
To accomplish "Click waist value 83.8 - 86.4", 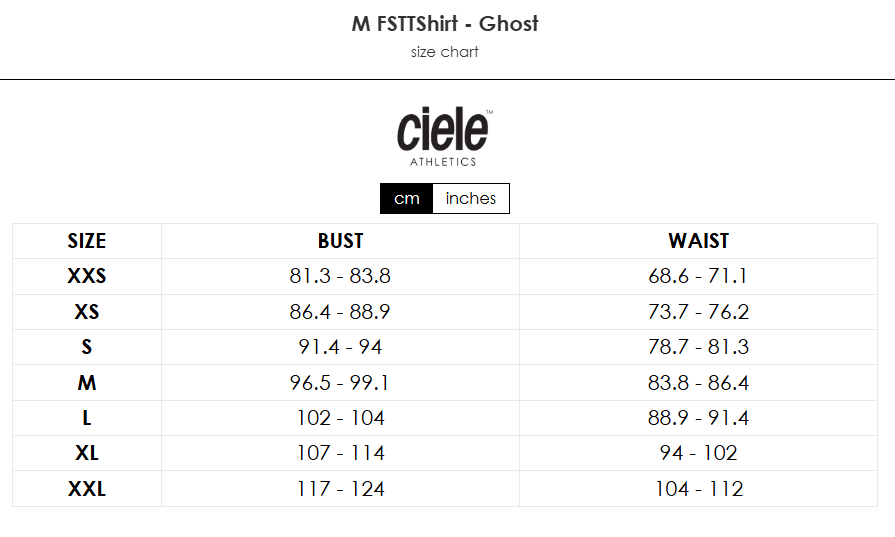I will click(699, 382).
